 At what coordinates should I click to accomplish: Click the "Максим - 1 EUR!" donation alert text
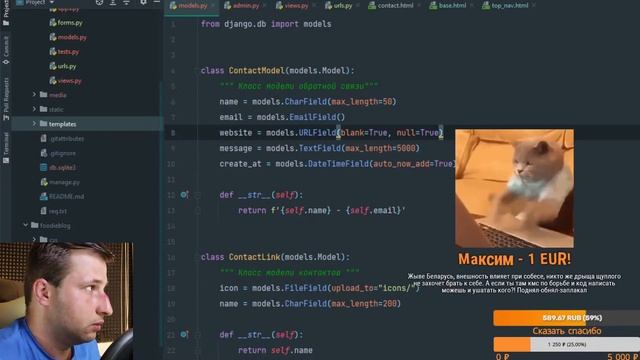pyautogui.click(x=514, y=259)
